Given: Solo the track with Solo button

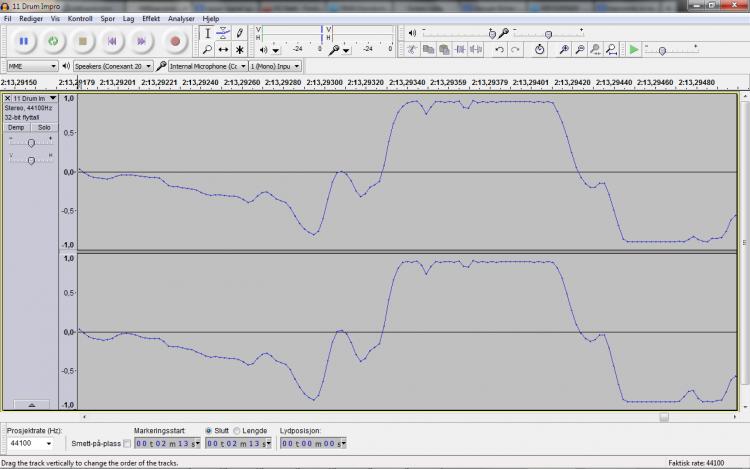Looking at the screenshot, I should (44, 128).
